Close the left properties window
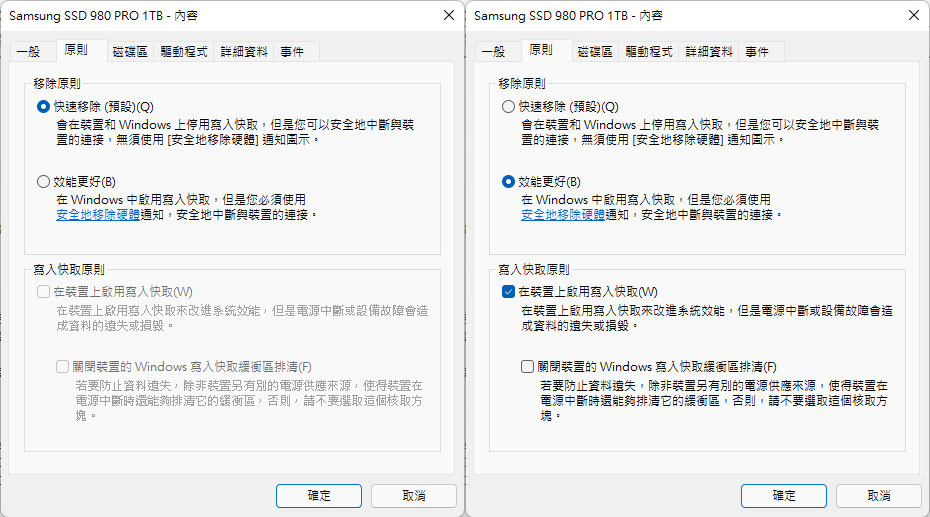Screen dimensions: 930x517 click(449, 15)
